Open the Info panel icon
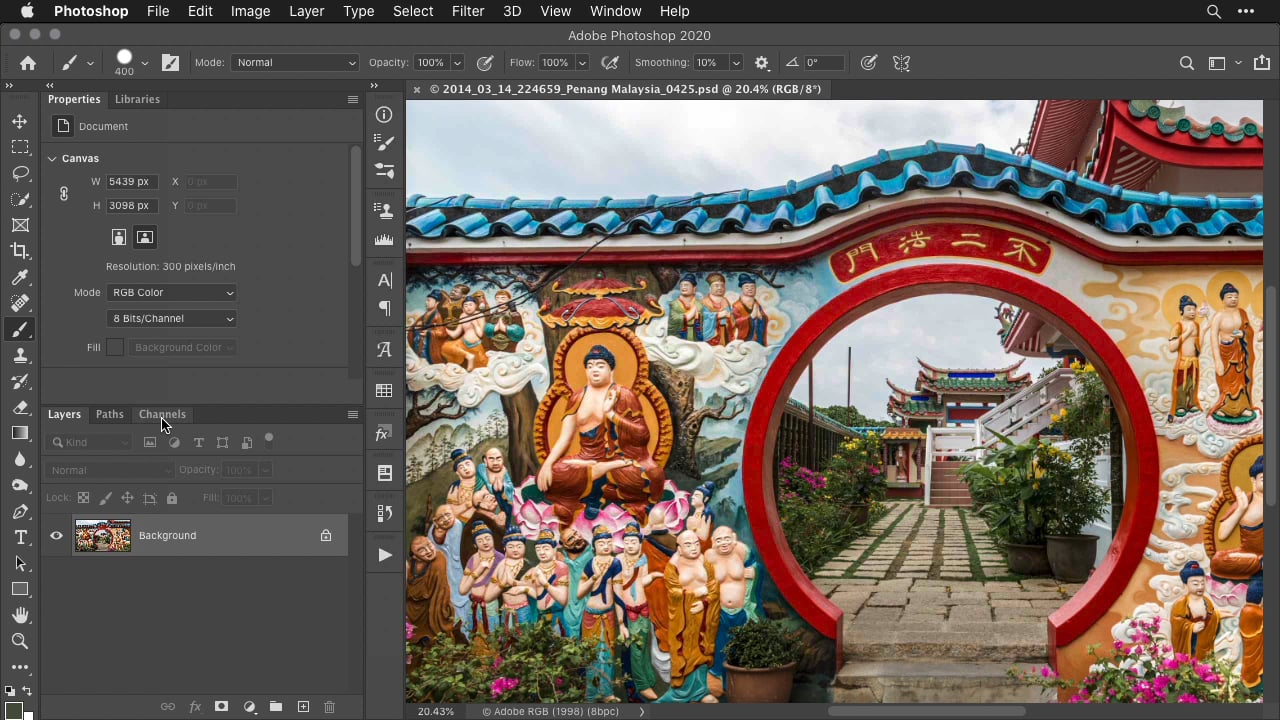This screenshot has width=1280, height=720. pyautogui.click(x=384, y=114)
